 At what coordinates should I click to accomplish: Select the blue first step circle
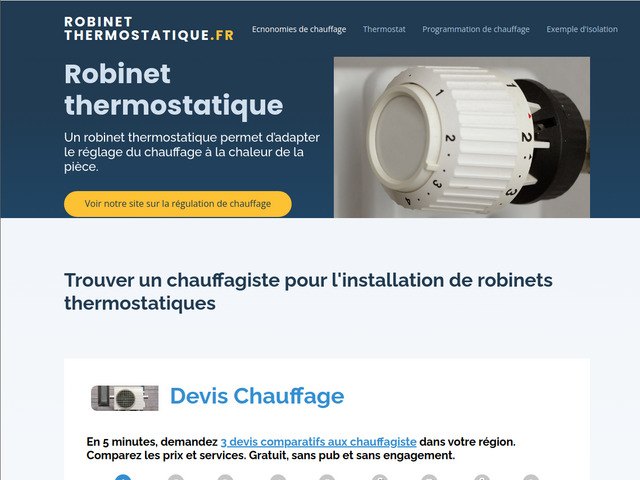click(x=123, y=477)
